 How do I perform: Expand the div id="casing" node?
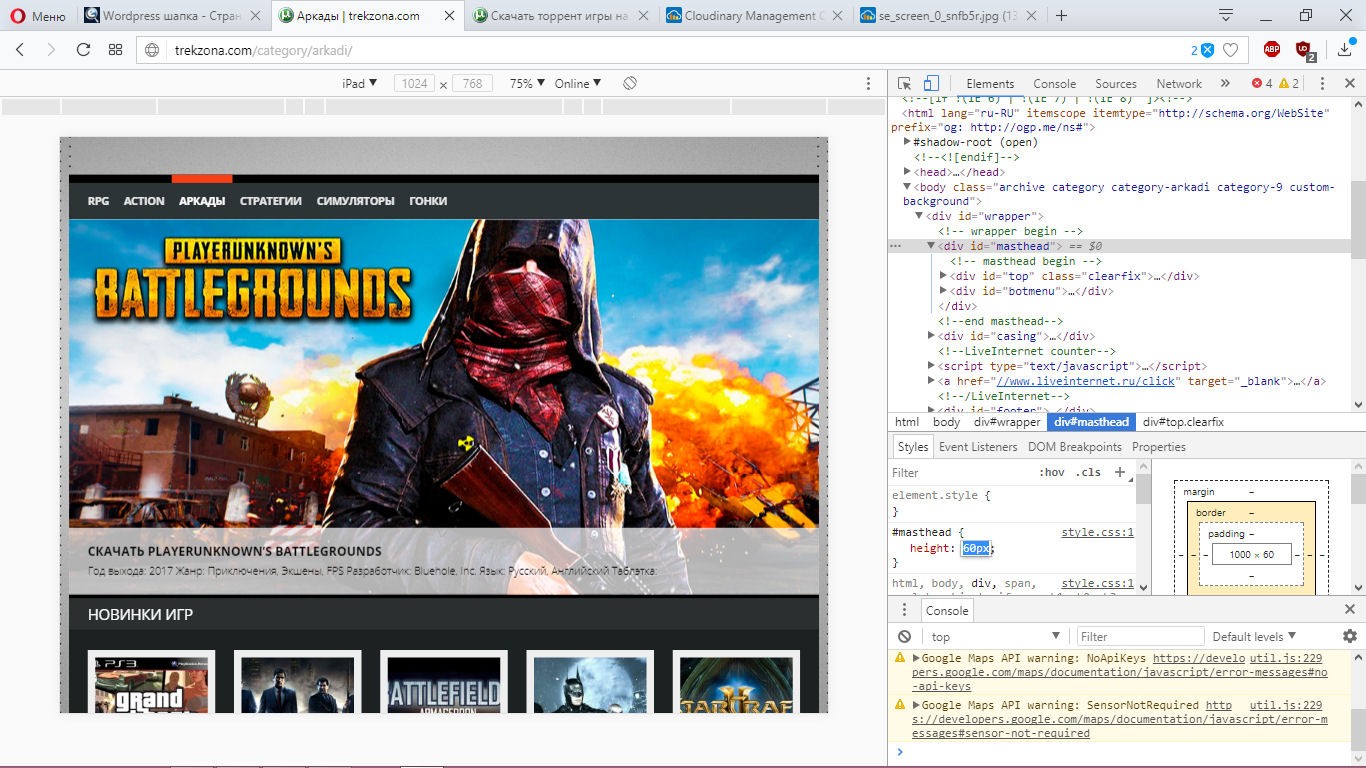[931, 336]
